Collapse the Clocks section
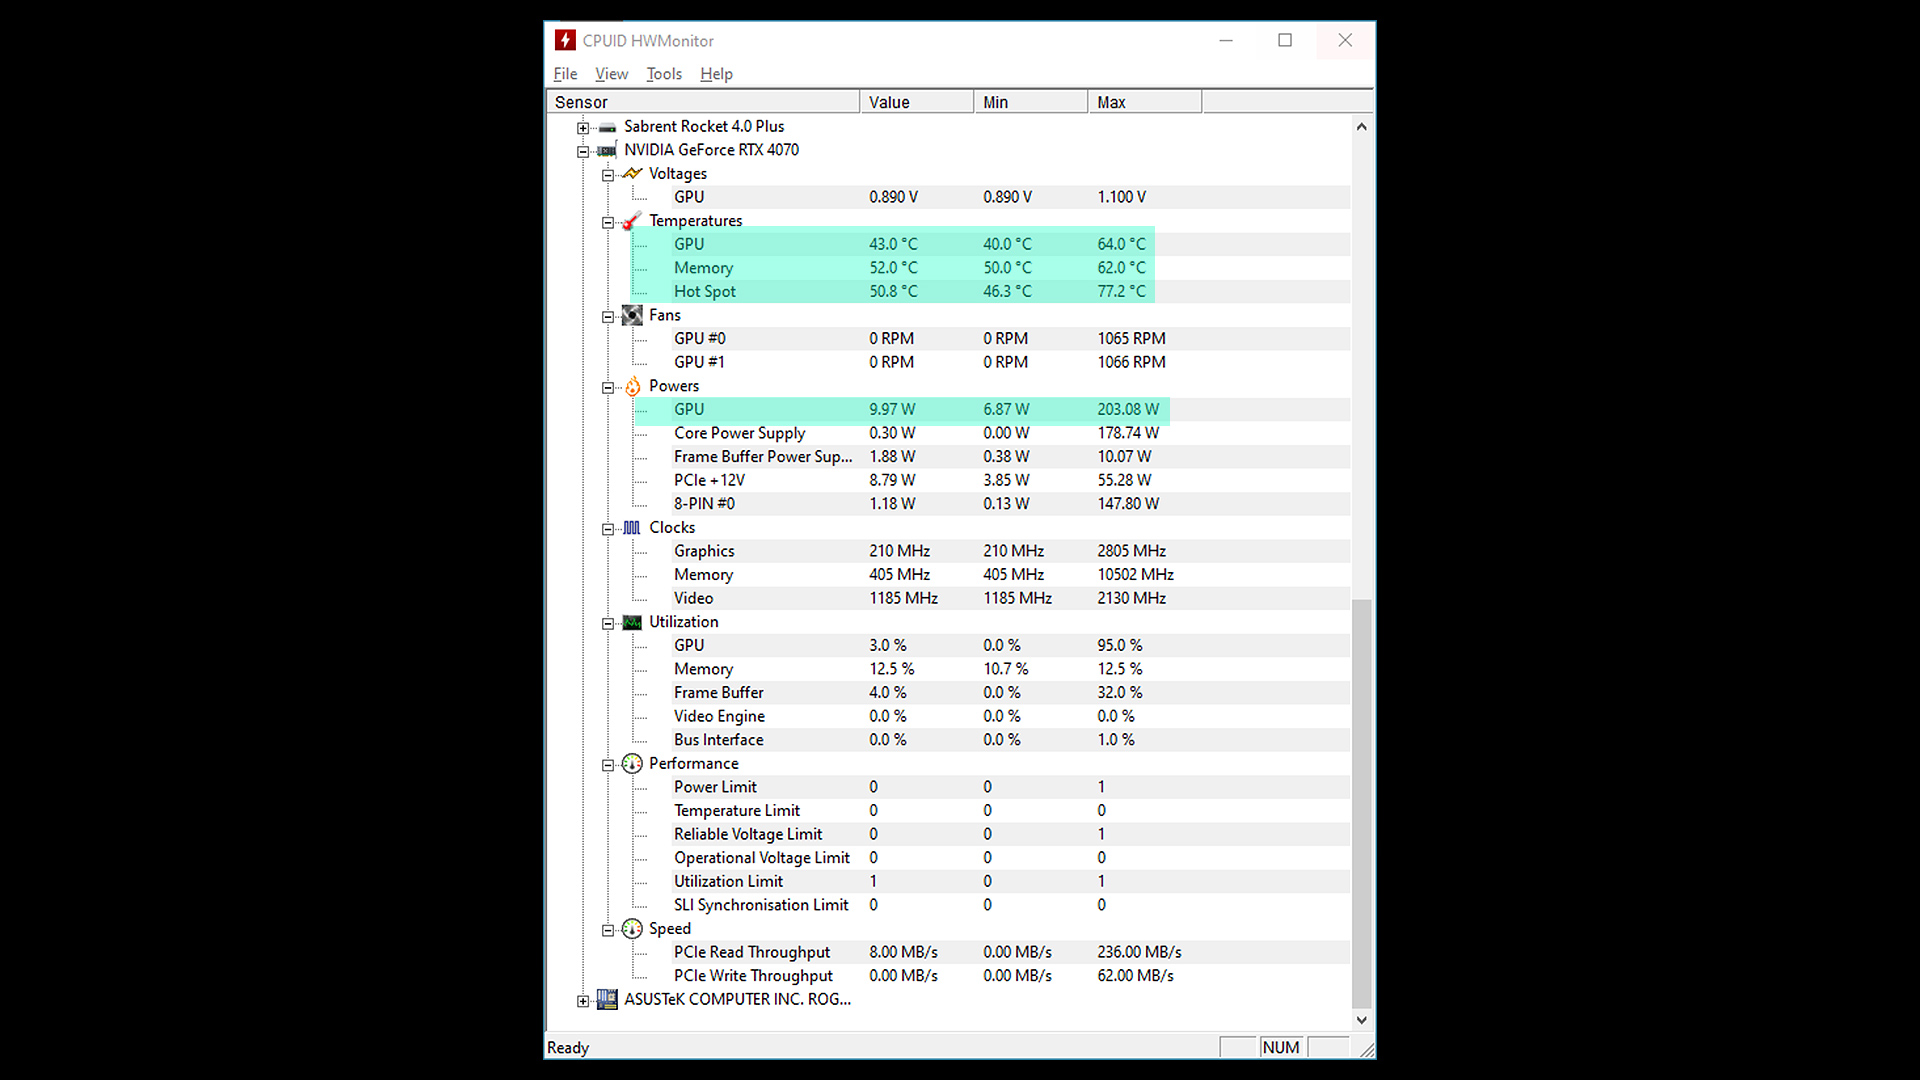 click(x=607, y=529)
